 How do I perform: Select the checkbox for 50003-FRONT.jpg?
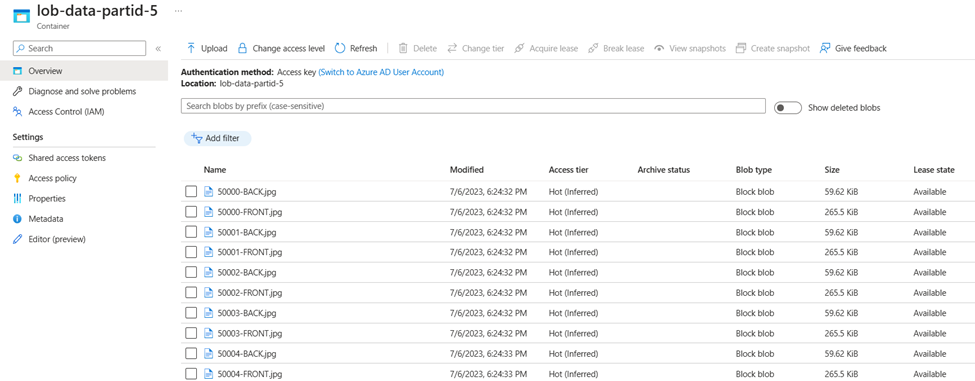point(191,333)
